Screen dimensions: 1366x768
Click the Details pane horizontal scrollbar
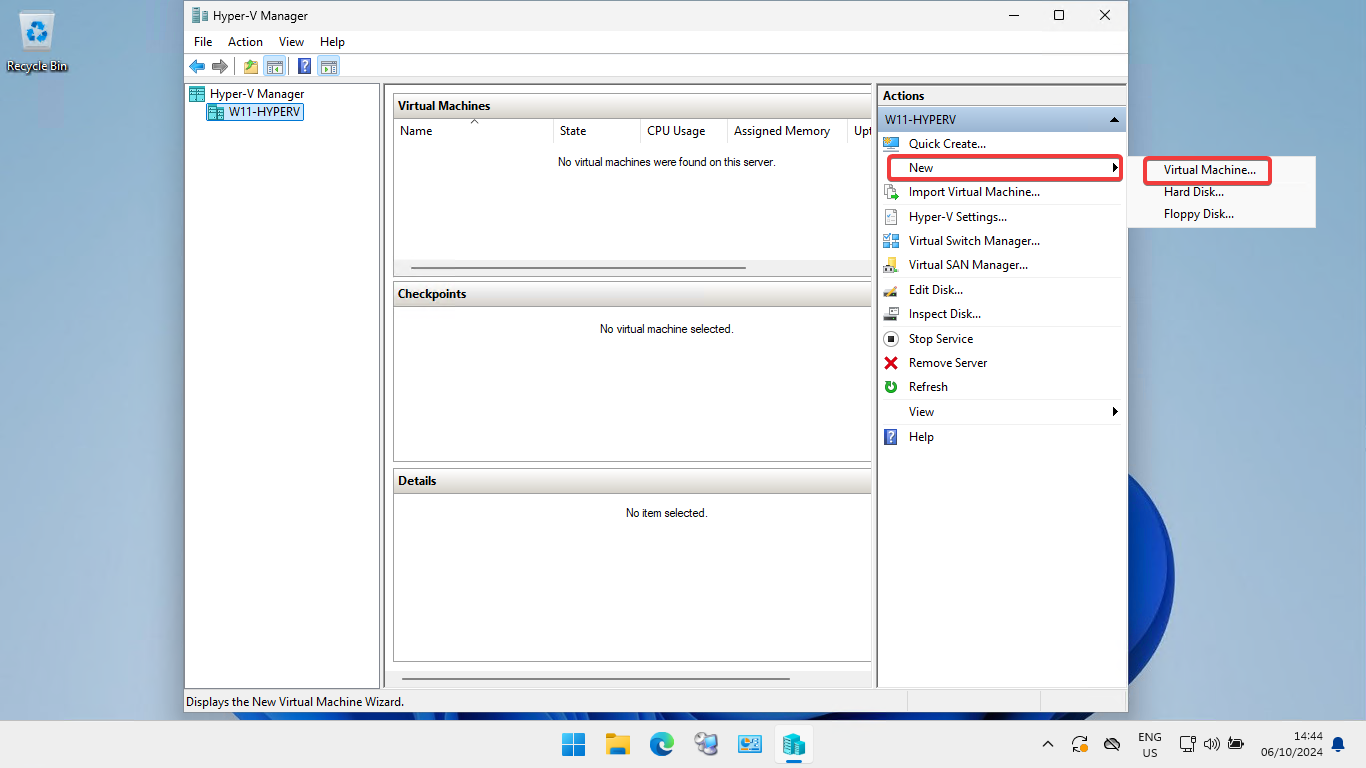point(595,679)
